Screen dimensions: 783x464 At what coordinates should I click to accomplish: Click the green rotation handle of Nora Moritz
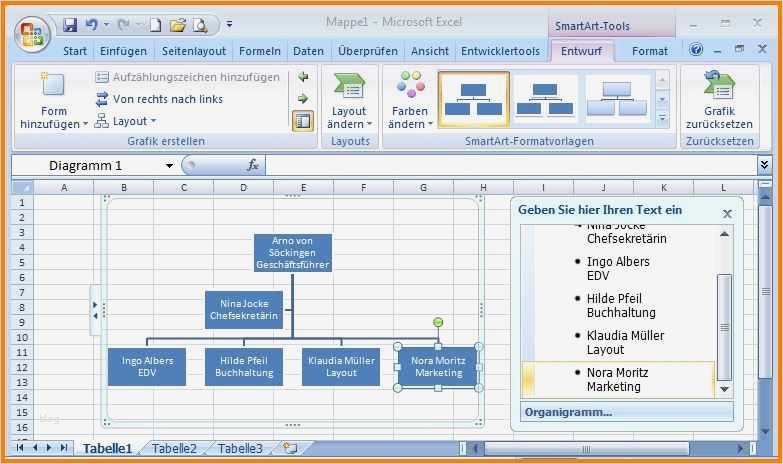[x=438, y=322]
